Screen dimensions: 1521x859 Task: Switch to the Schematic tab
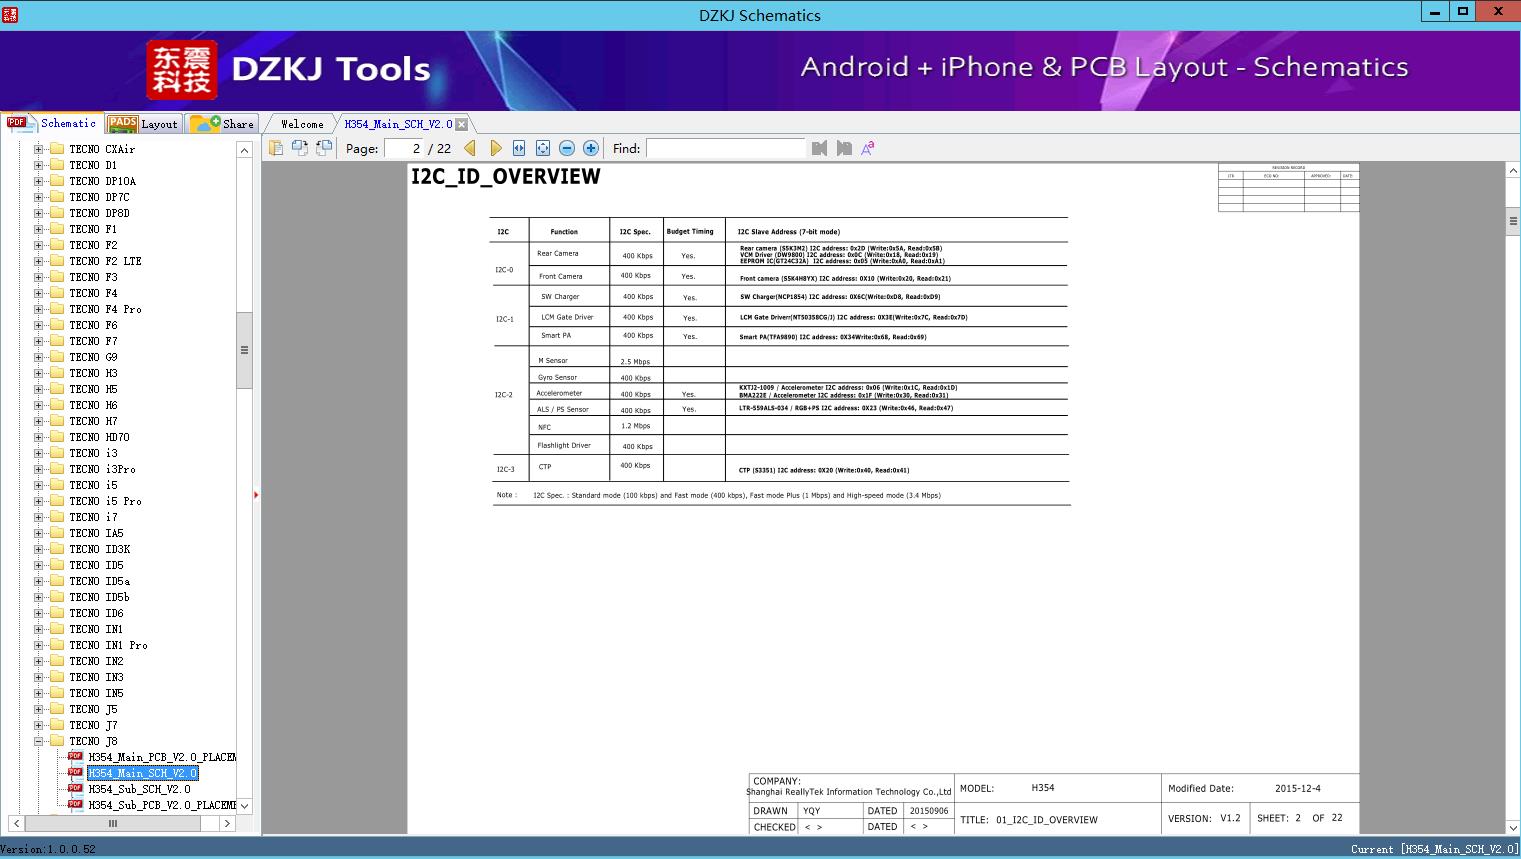click(x=52, y=123)
